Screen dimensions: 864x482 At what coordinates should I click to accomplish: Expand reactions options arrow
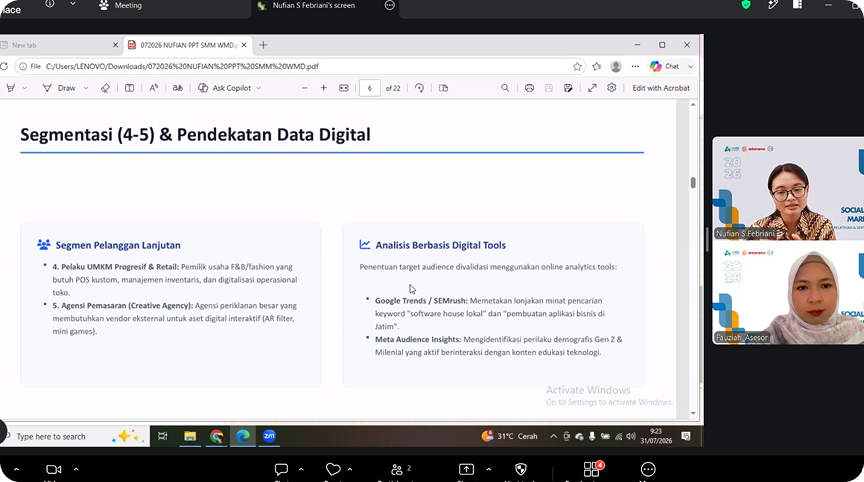point(349,469)
